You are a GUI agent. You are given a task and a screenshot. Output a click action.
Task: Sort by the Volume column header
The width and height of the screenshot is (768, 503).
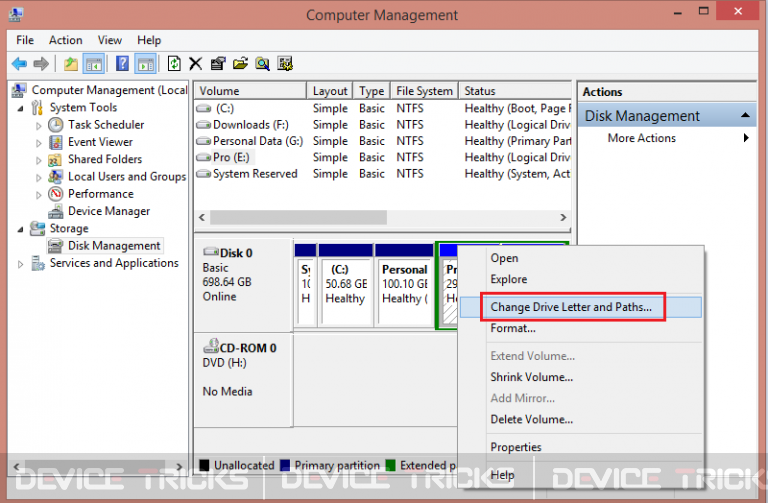(250, 91)
